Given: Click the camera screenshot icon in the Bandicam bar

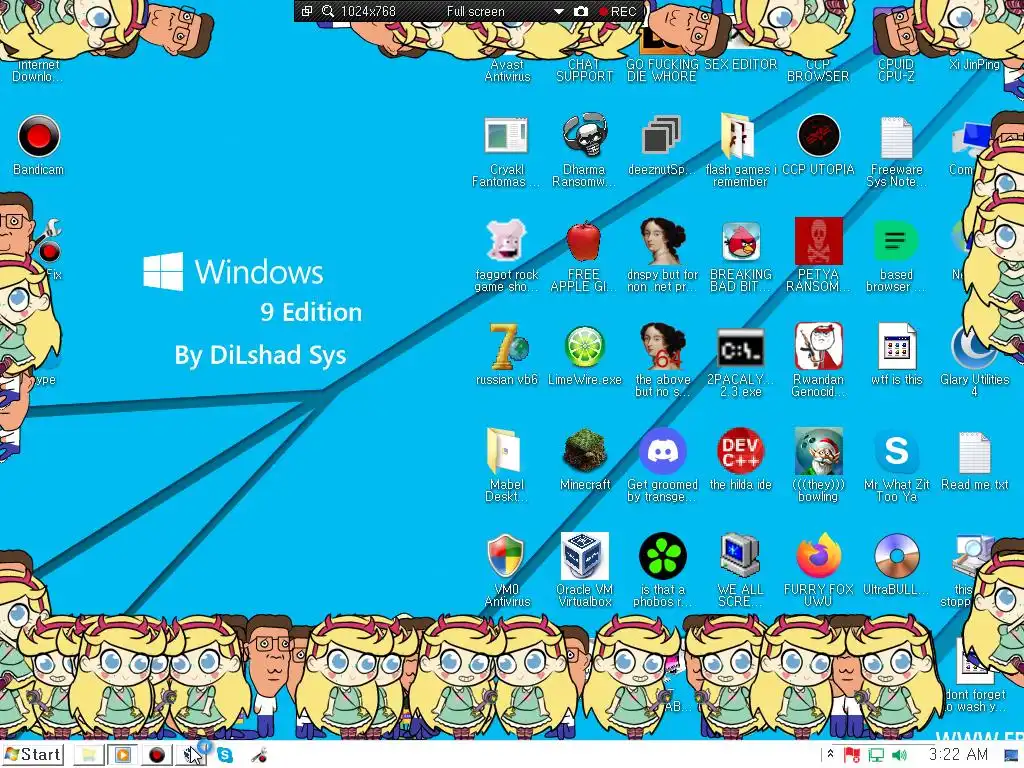Looking at the screenshot, I should [581, 11].
